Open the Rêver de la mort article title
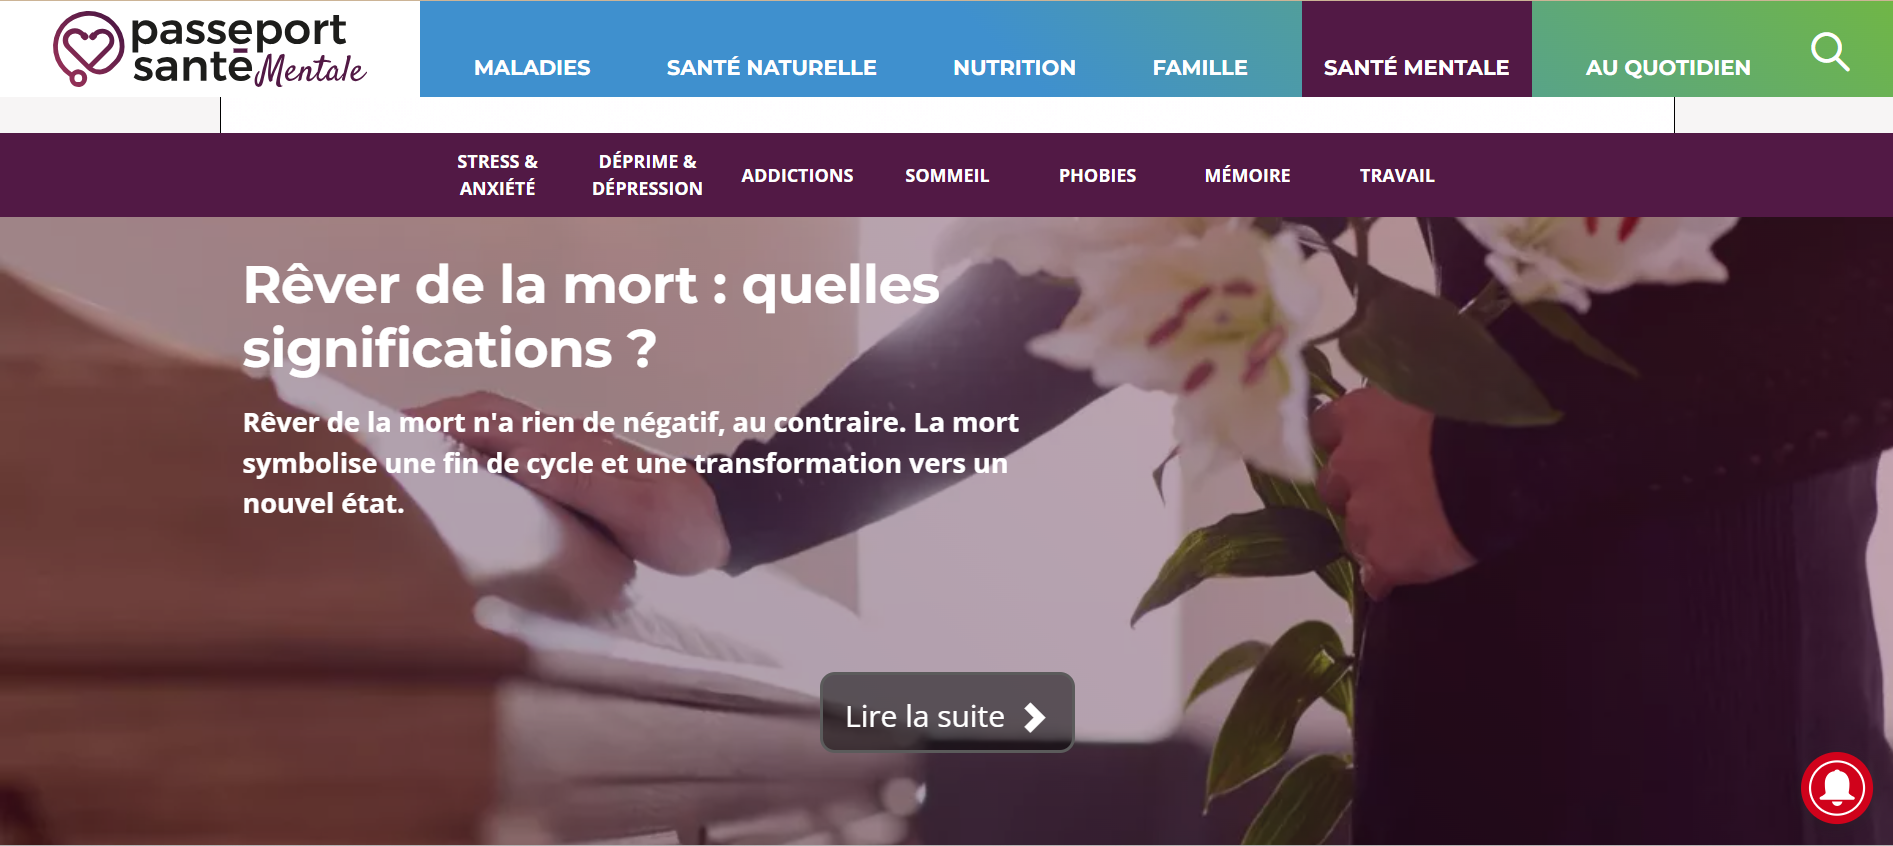 coord(591,316)
